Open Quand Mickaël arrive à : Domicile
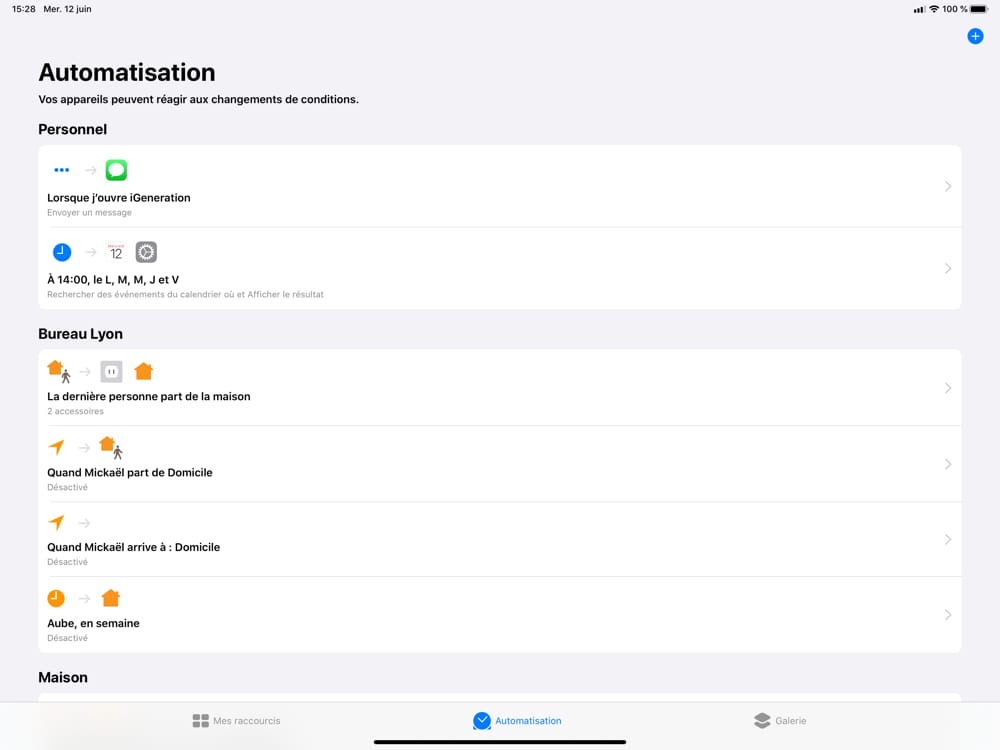Screen dimensions: 1000x750 pyautogui.click(x=499, y=540)
